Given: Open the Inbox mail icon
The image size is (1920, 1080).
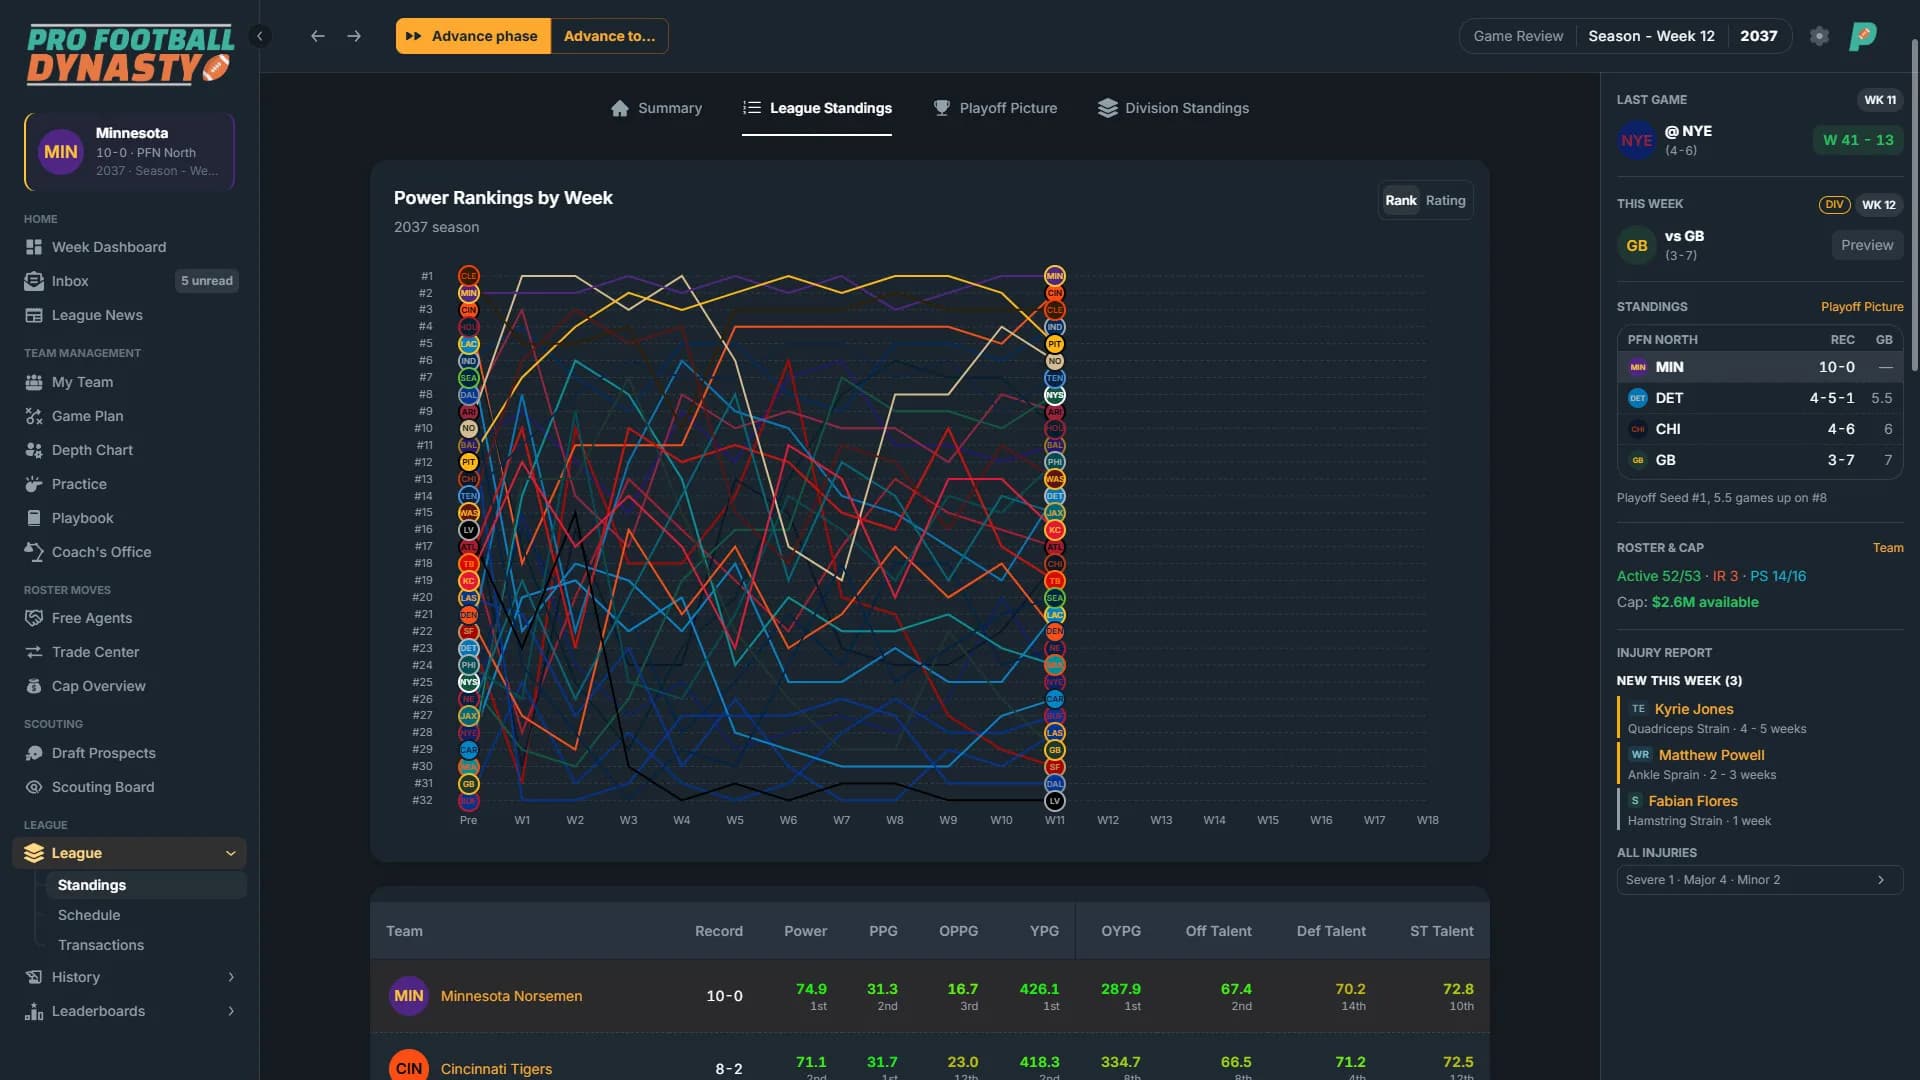Looking at the screenshot, I should tap(34, 281).
